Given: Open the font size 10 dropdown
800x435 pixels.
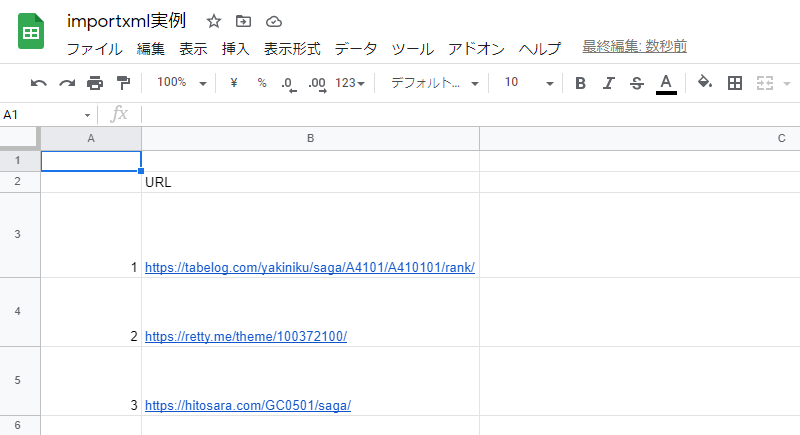Looking at the screenshot, I should (x=529, y=83).
